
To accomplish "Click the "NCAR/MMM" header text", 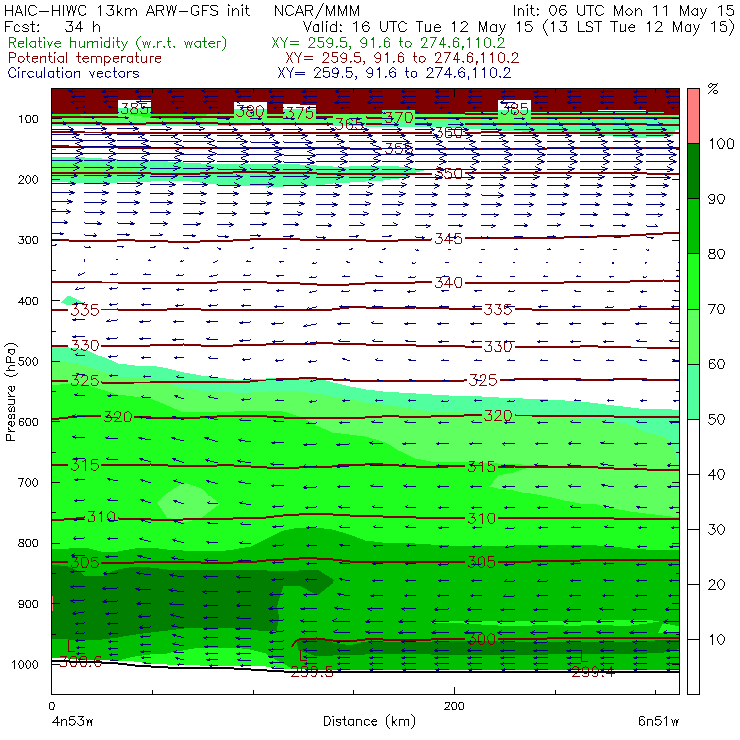I will pos(317,10).
